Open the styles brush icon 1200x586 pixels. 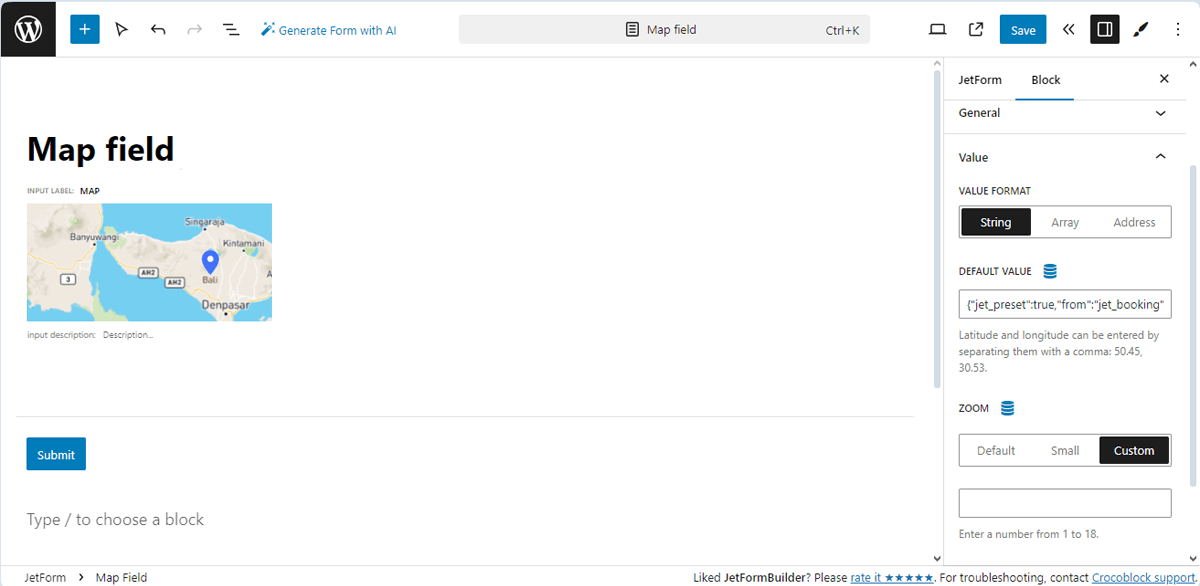tap(1141, 29)
